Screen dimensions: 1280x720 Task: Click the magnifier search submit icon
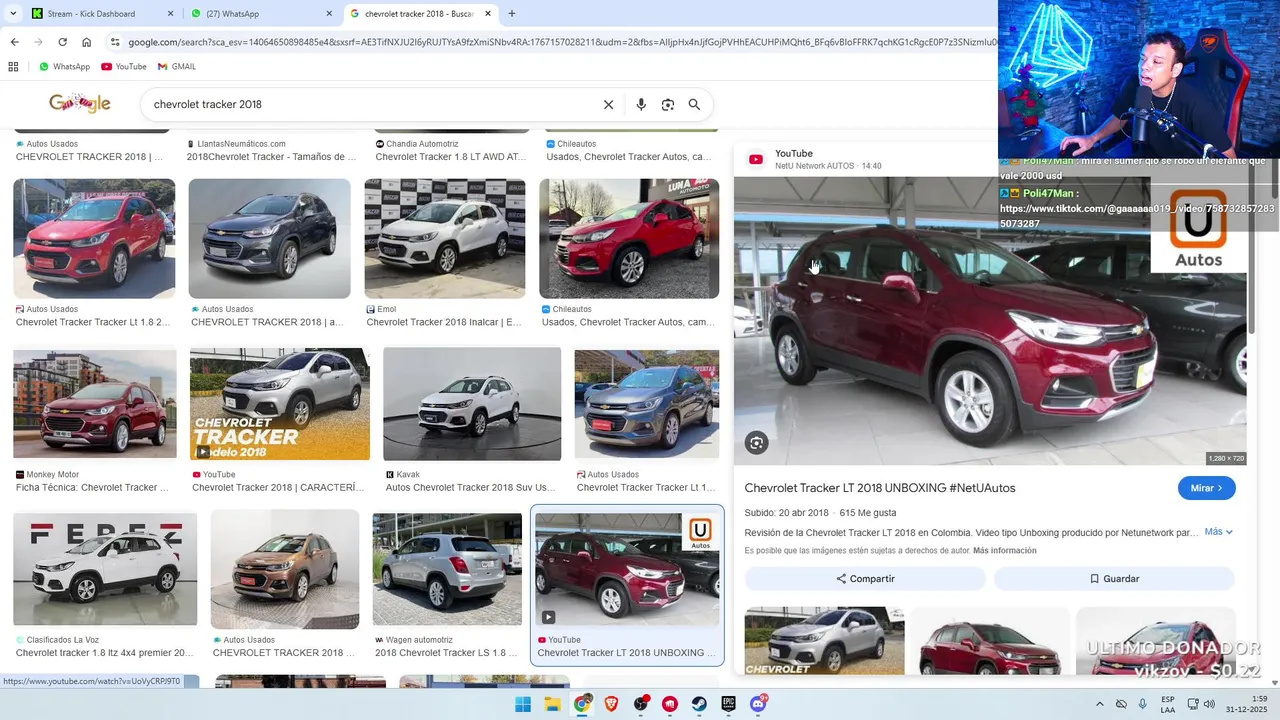694,104
